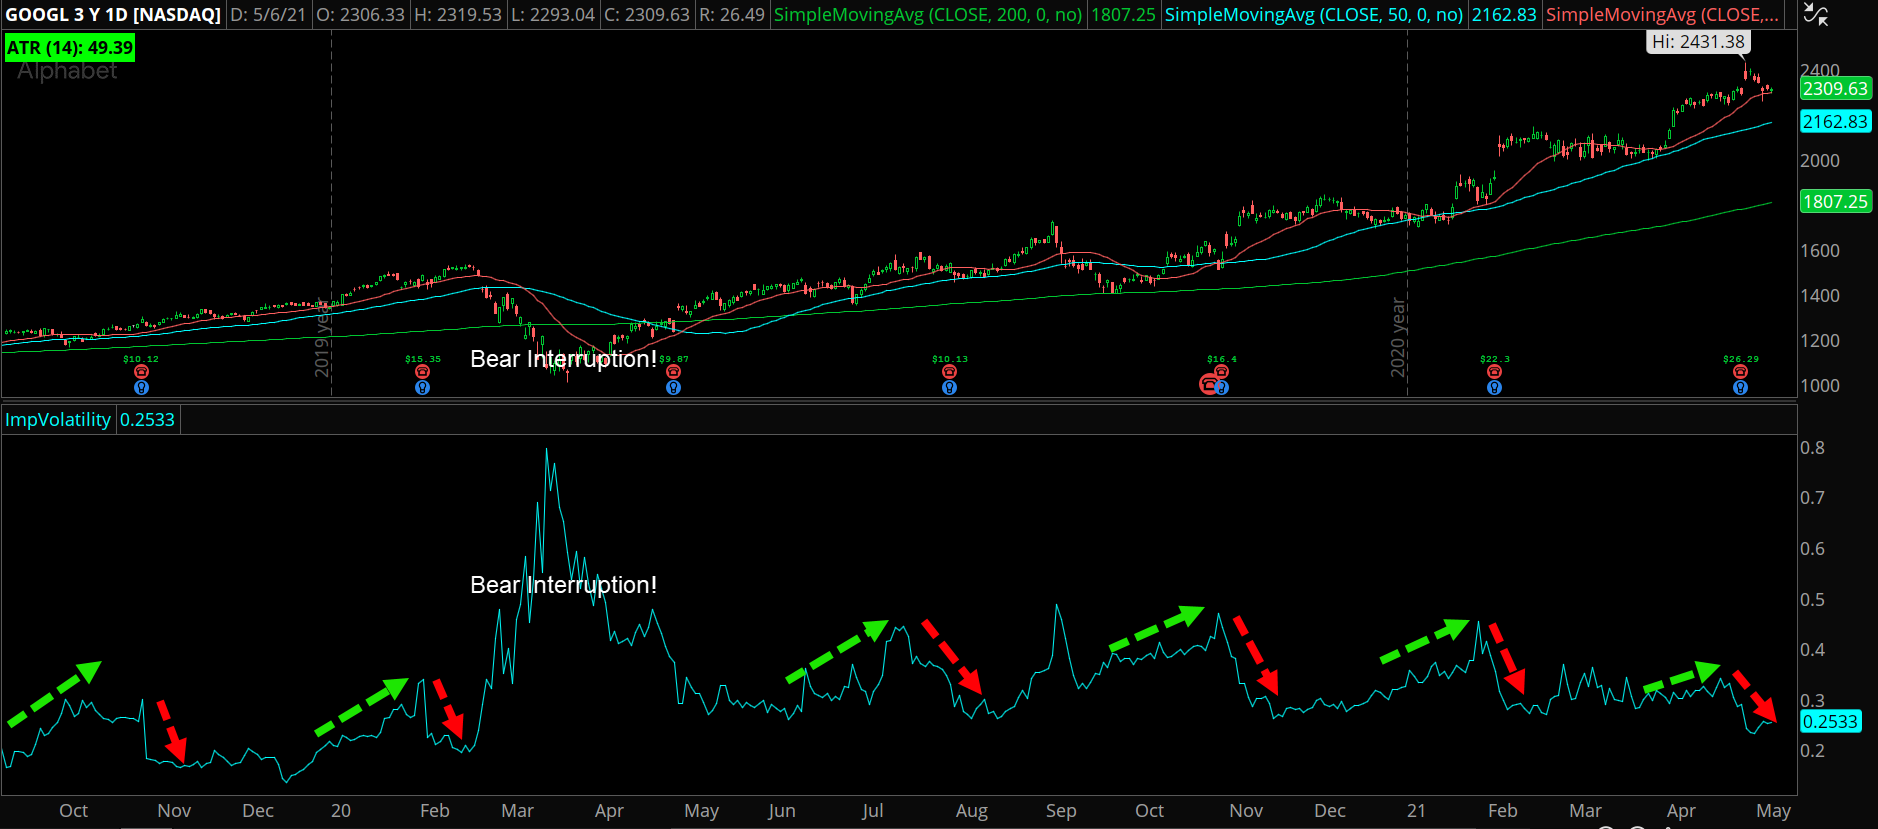The height and width of the screenshot is (829, 1878).
Task: Open blue lightbulb icon under $16.4 earnings
Action: (1222, 387)
